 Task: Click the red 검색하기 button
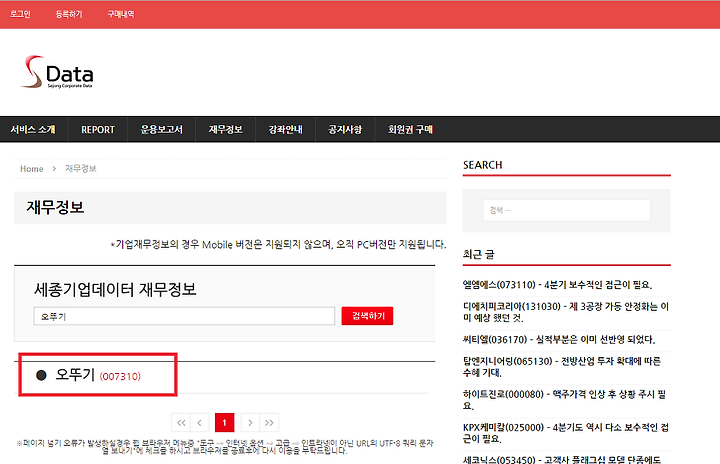pyautogui.click(x=367, y=316)
